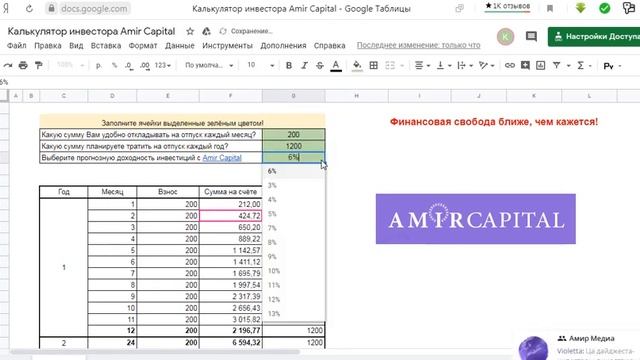Toggle strikethrough formatting
640x360 pixels.
coord(320,65)
